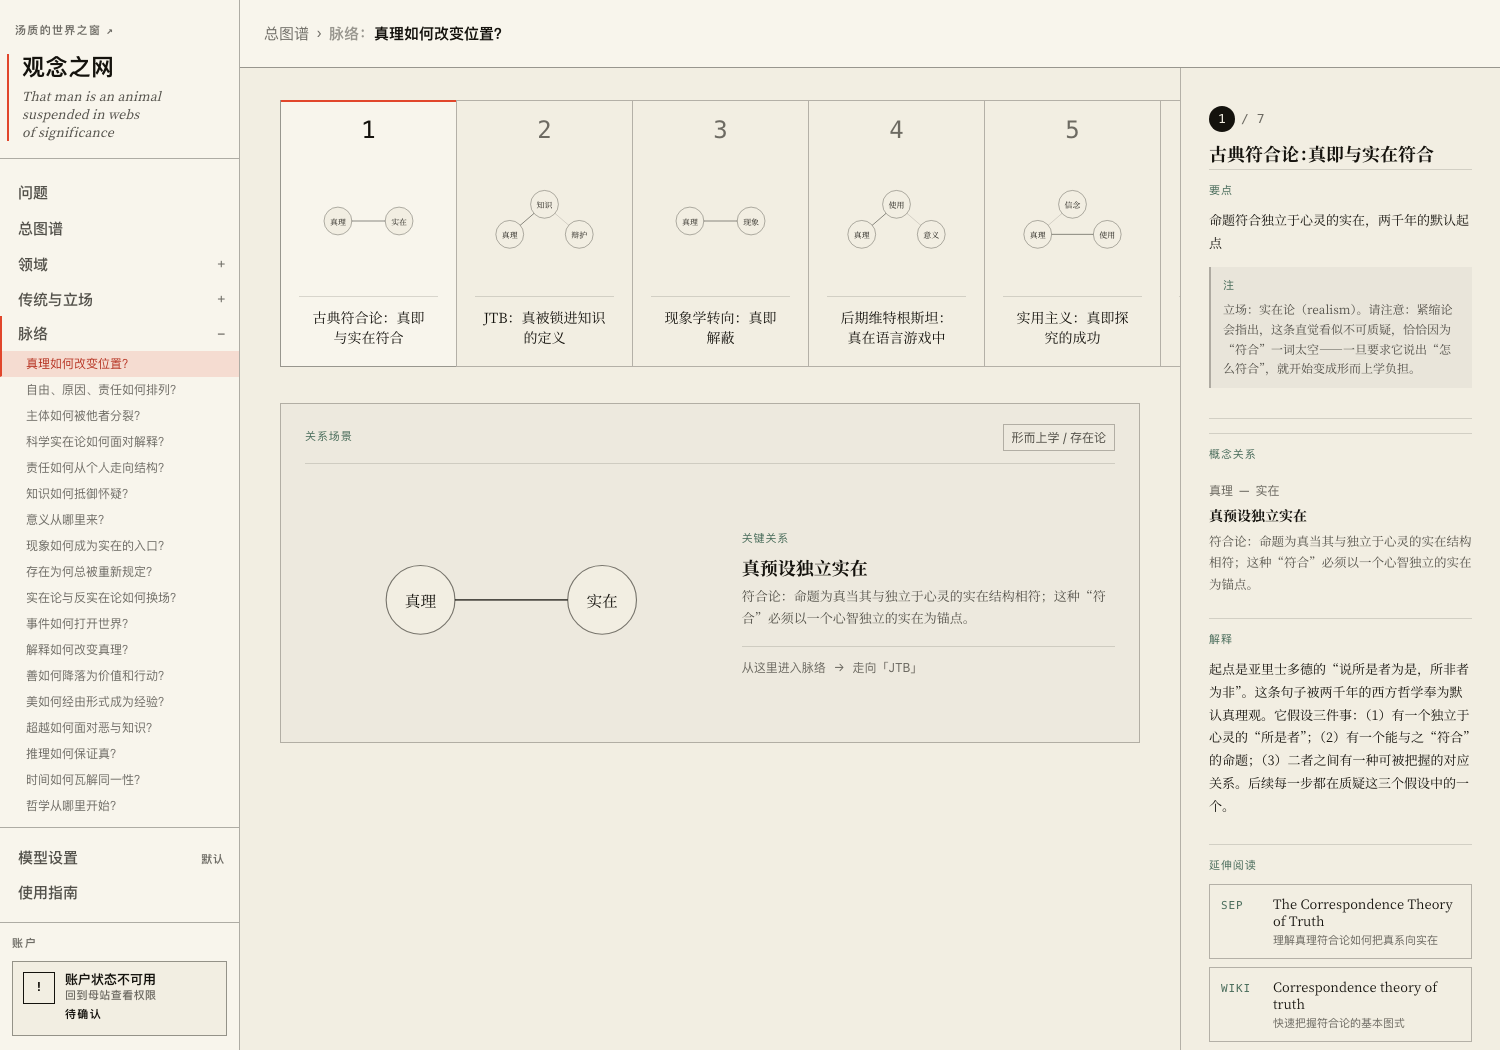
Task: Select 主体如何被他者分裂? thread
Action: click(x=120, y=416)
